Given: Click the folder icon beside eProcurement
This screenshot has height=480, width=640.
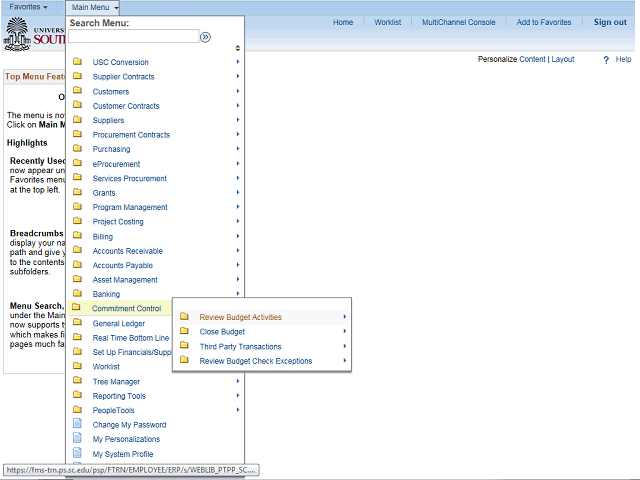Looking at the screenshot, I should [x=77, y=163].
